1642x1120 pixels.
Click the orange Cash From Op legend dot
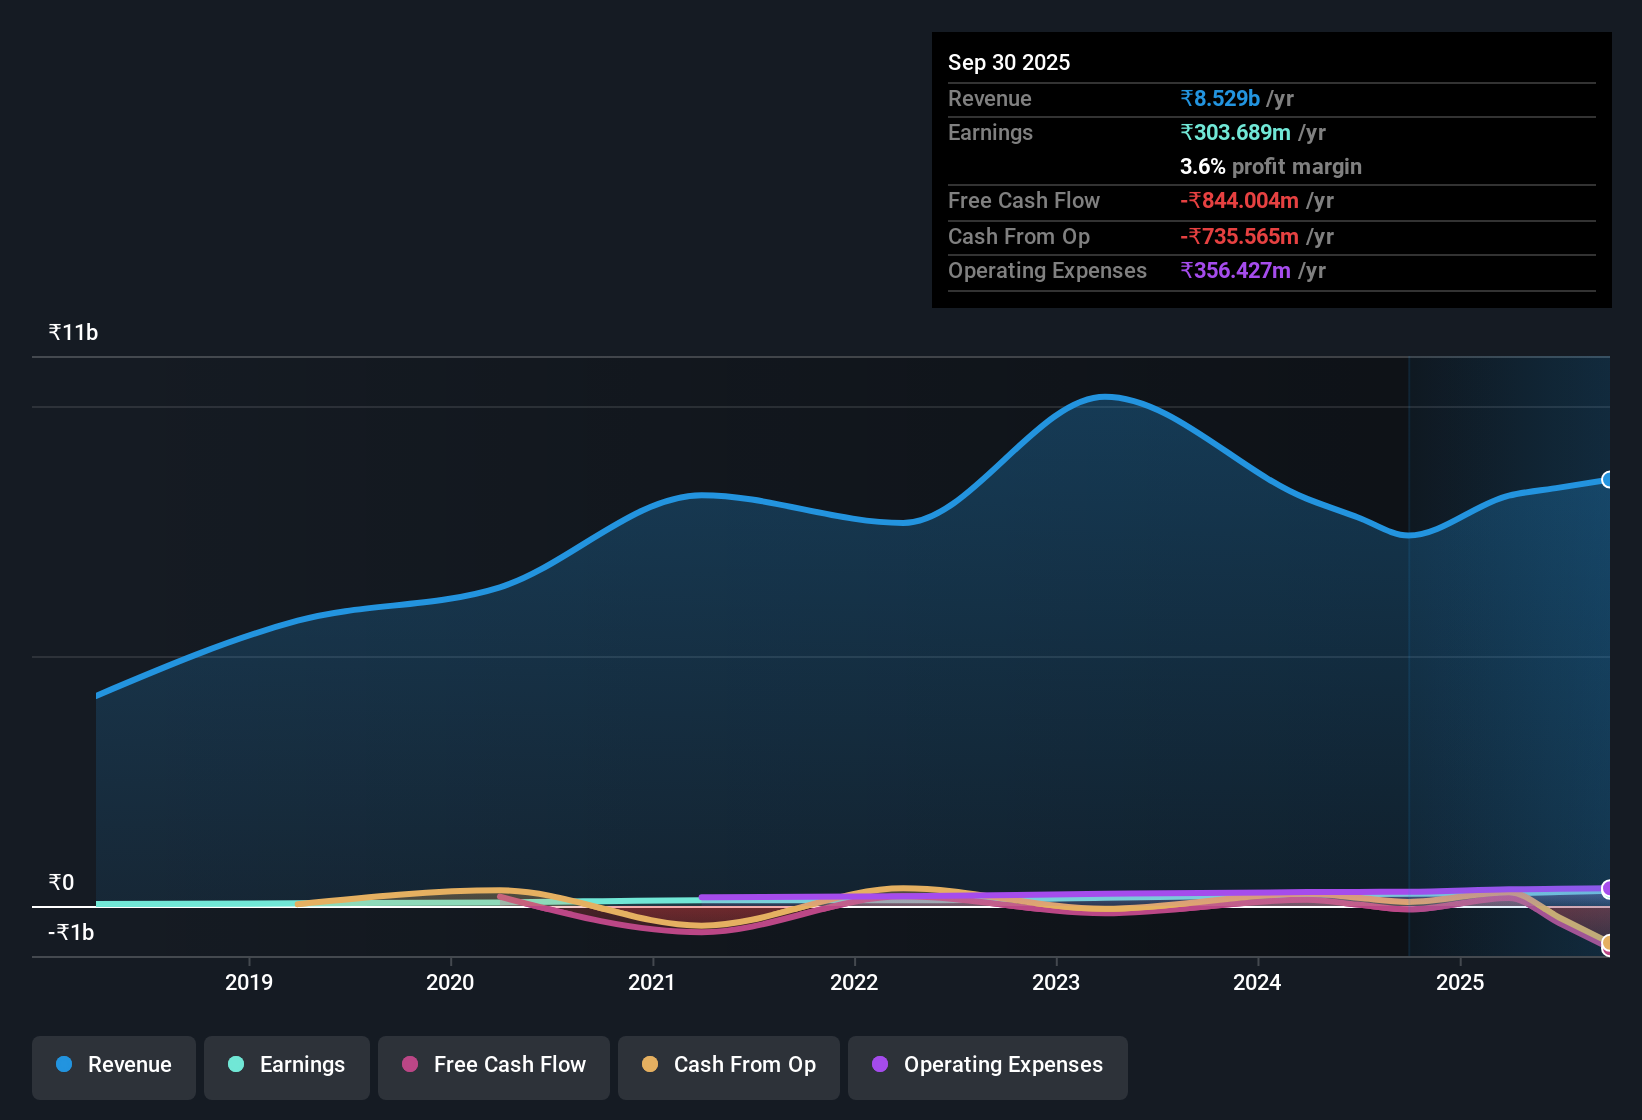[x=651, y=1065]
